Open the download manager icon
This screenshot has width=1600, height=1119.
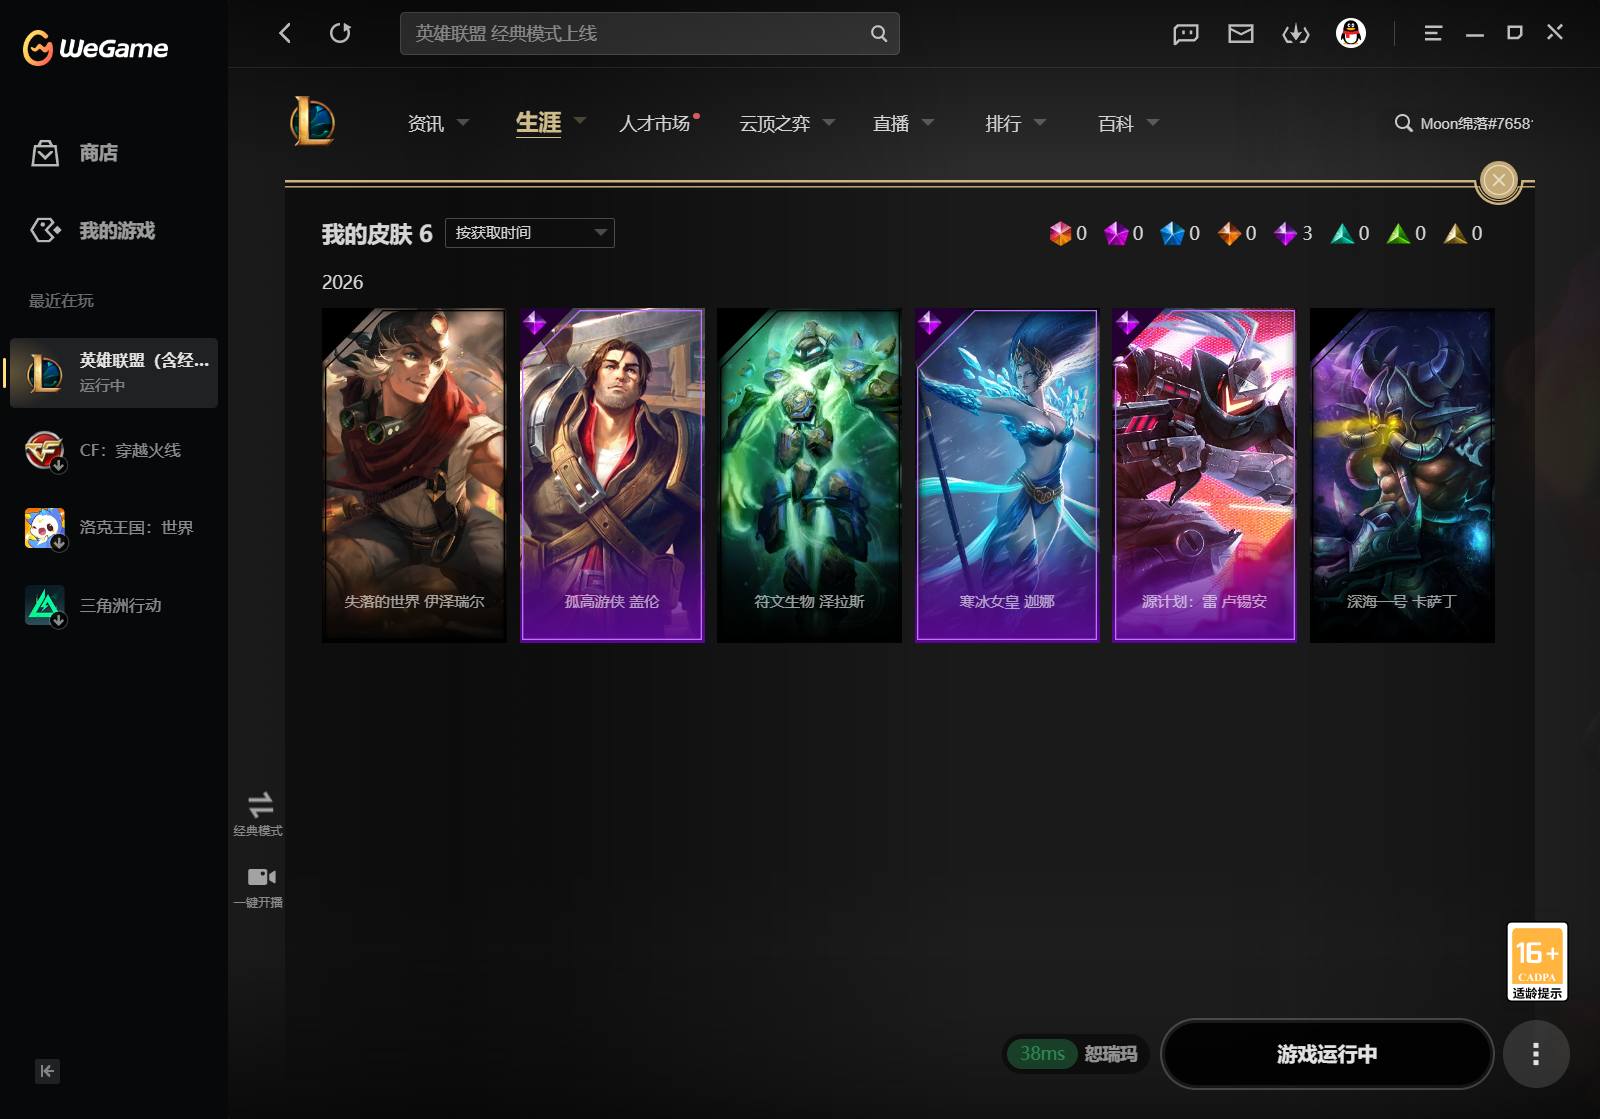click(x=1296, y=34)
